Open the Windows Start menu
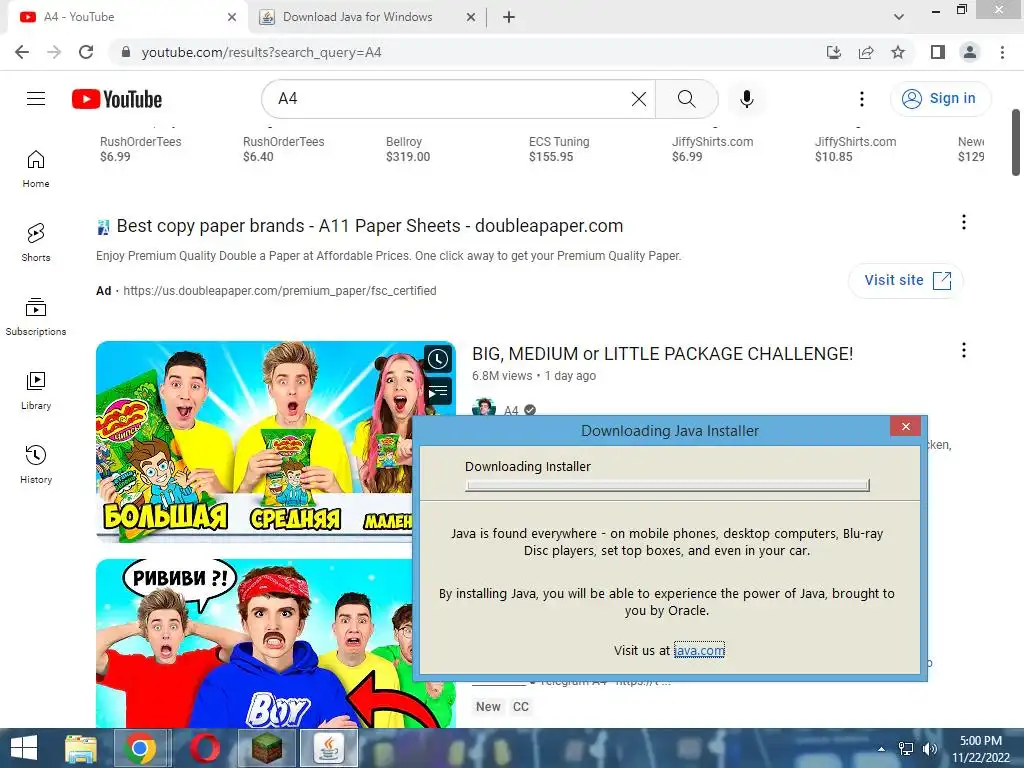 24,748
